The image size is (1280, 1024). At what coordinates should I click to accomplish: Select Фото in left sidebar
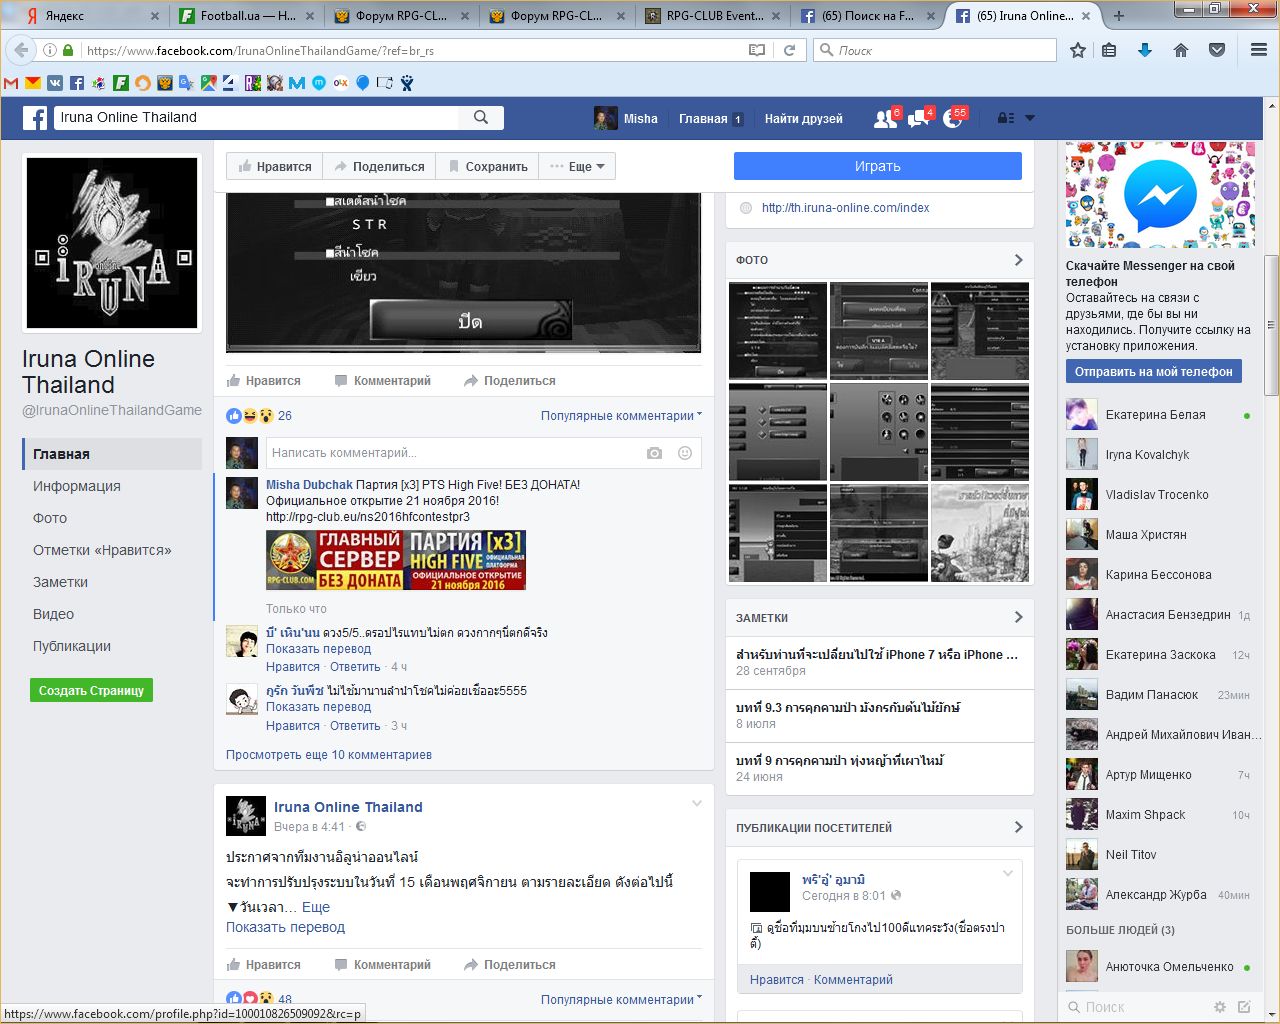tap(50, 518)
